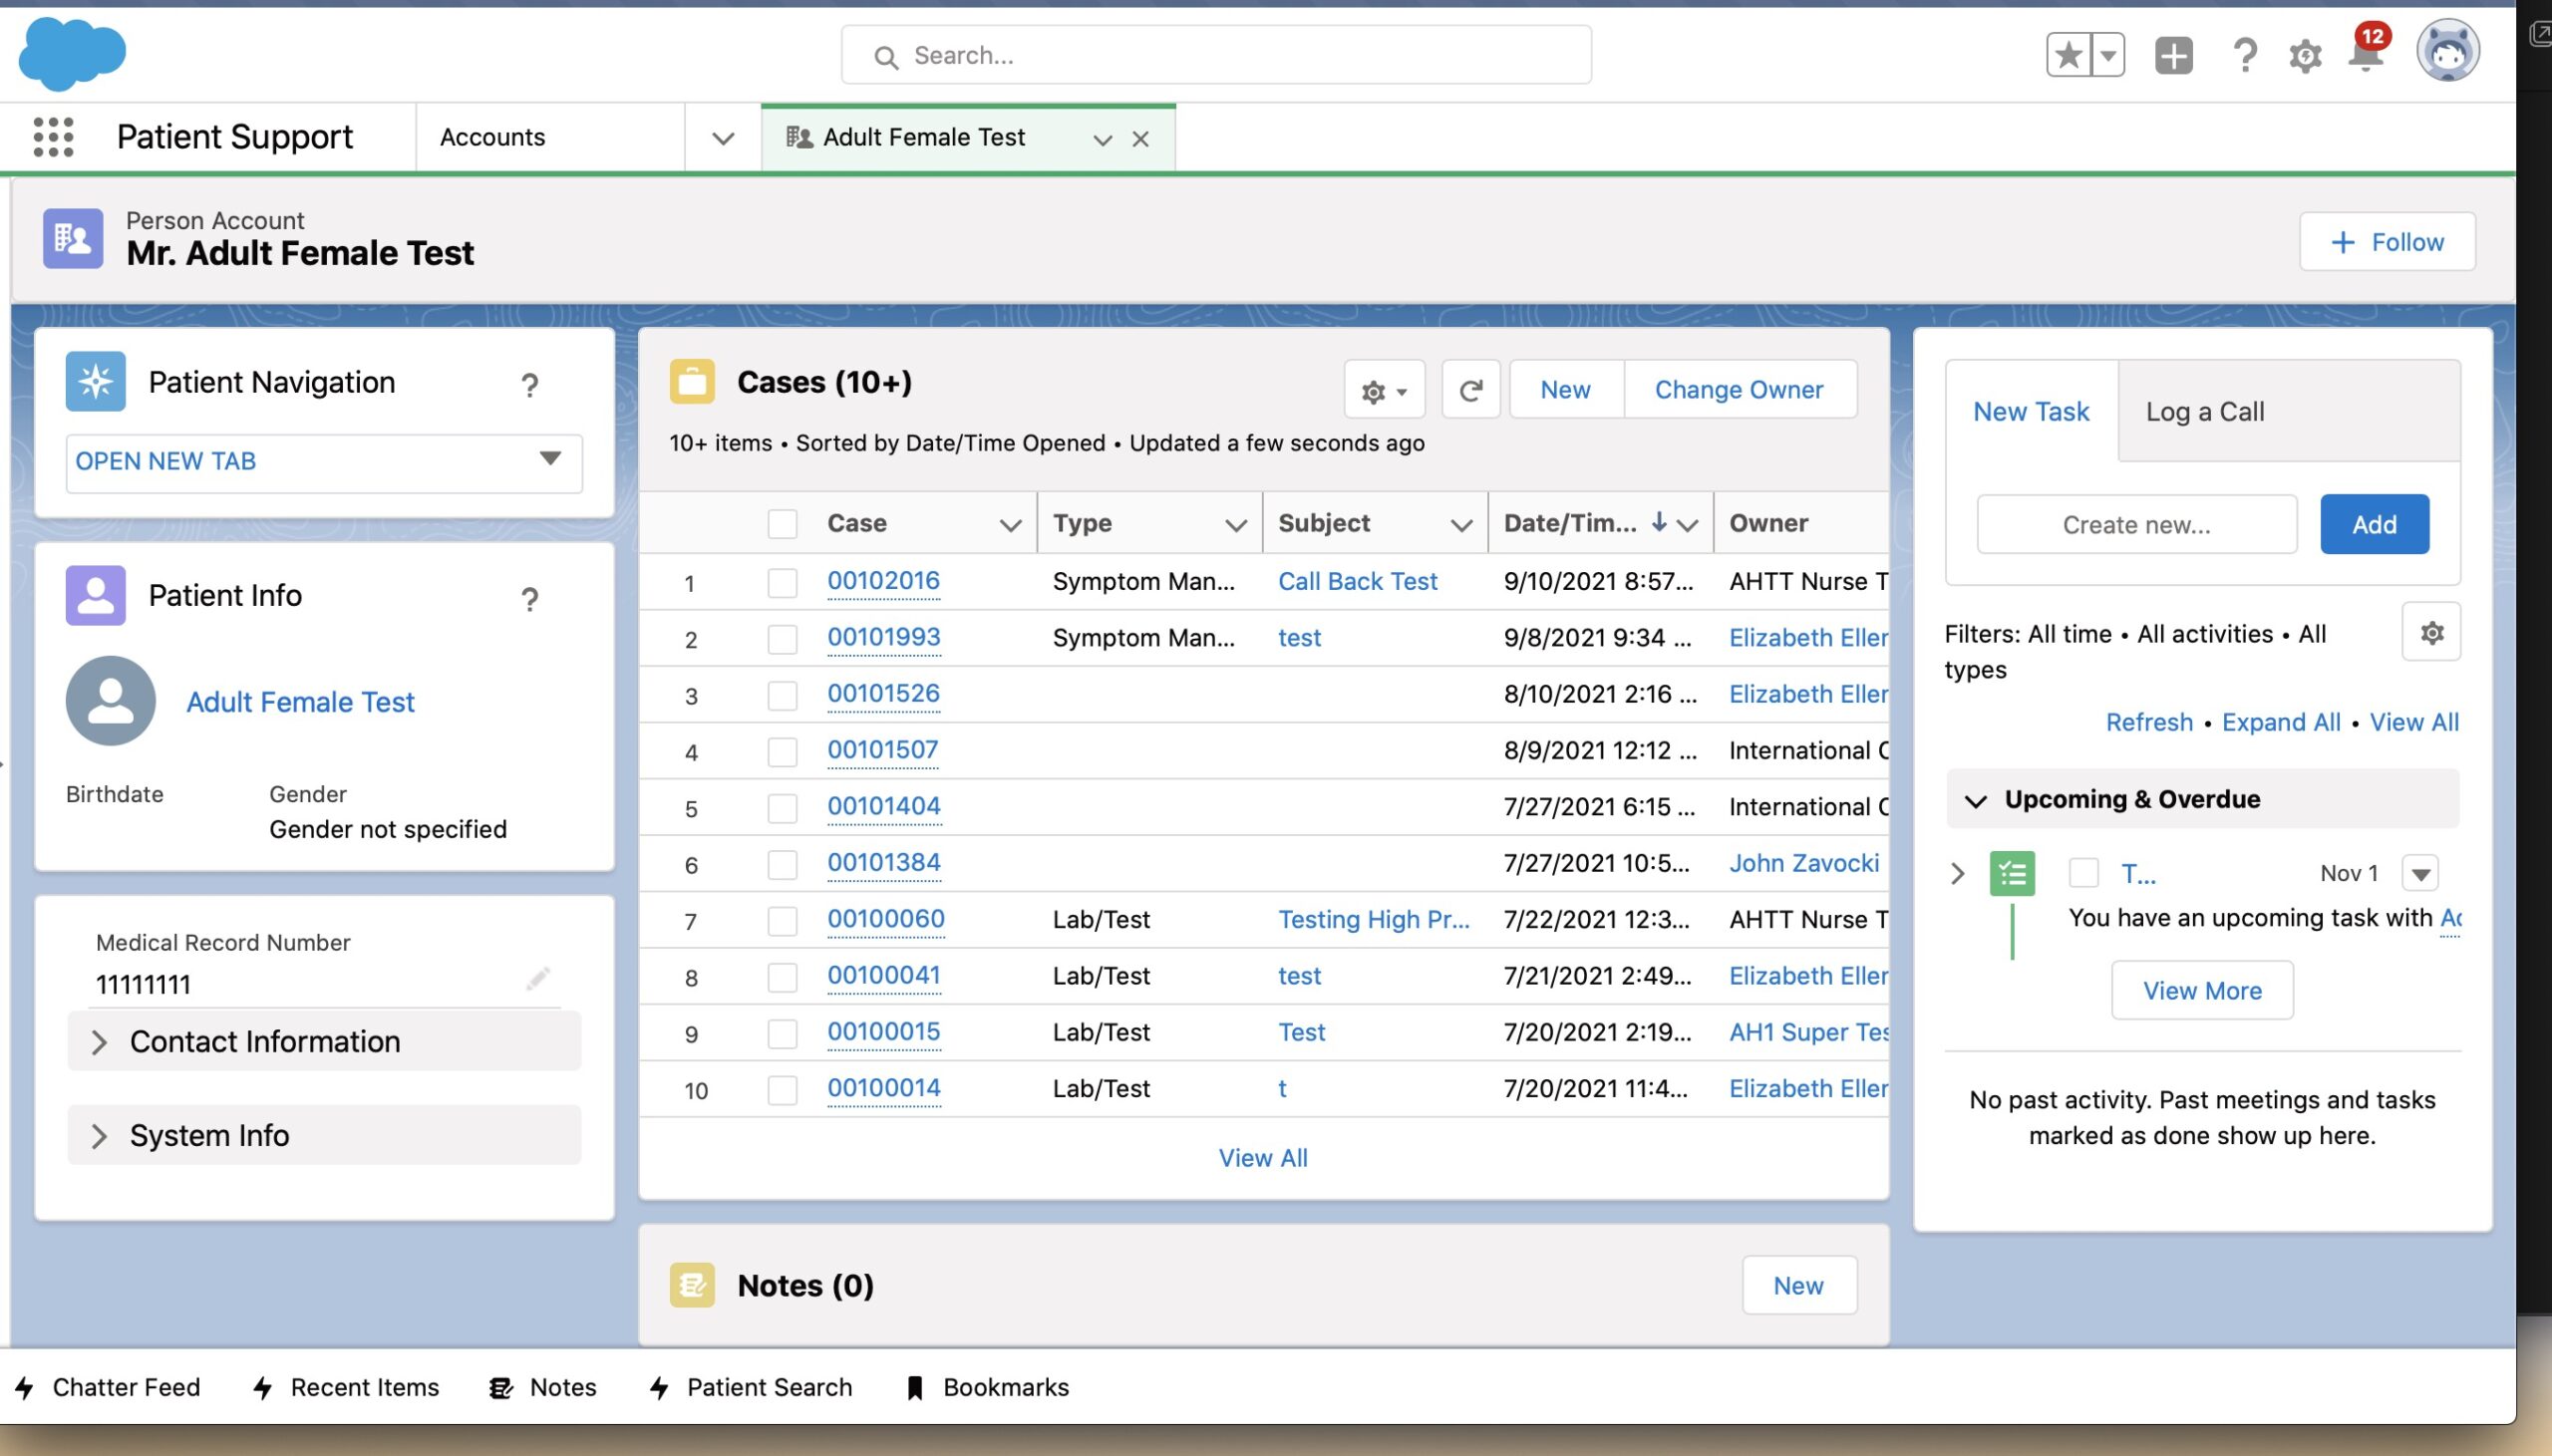Open the Accounts navigation dropdown chevron

(x=723, y=138)
